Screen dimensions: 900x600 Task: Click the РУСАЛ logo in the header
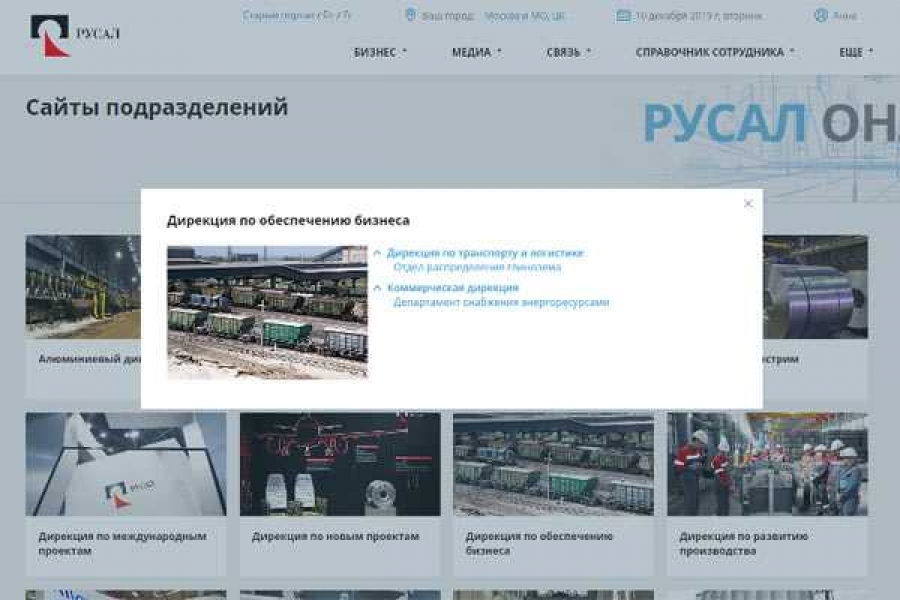[75, 36]
